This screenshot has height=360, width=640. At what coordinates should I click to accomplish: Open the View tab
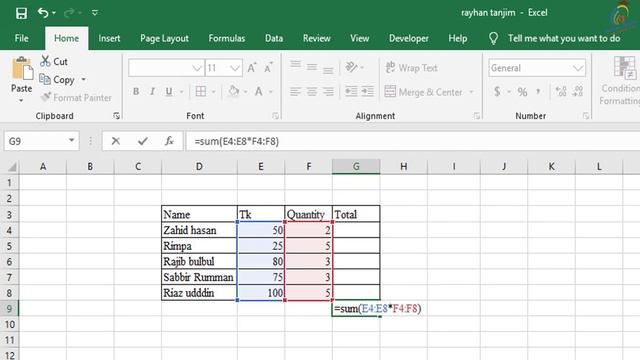point(359,38)
